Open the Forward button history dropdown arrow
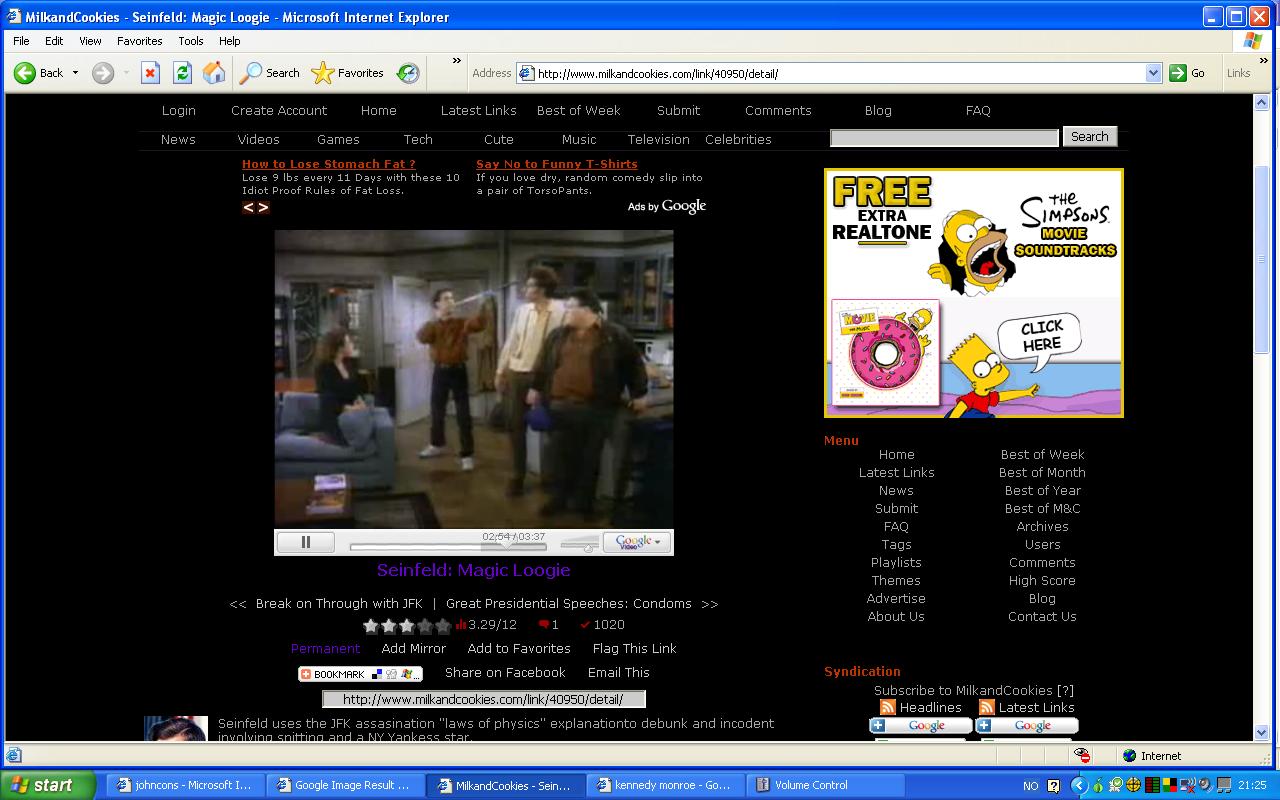Screen dimensions: 1280x800 tap(126, 72)
